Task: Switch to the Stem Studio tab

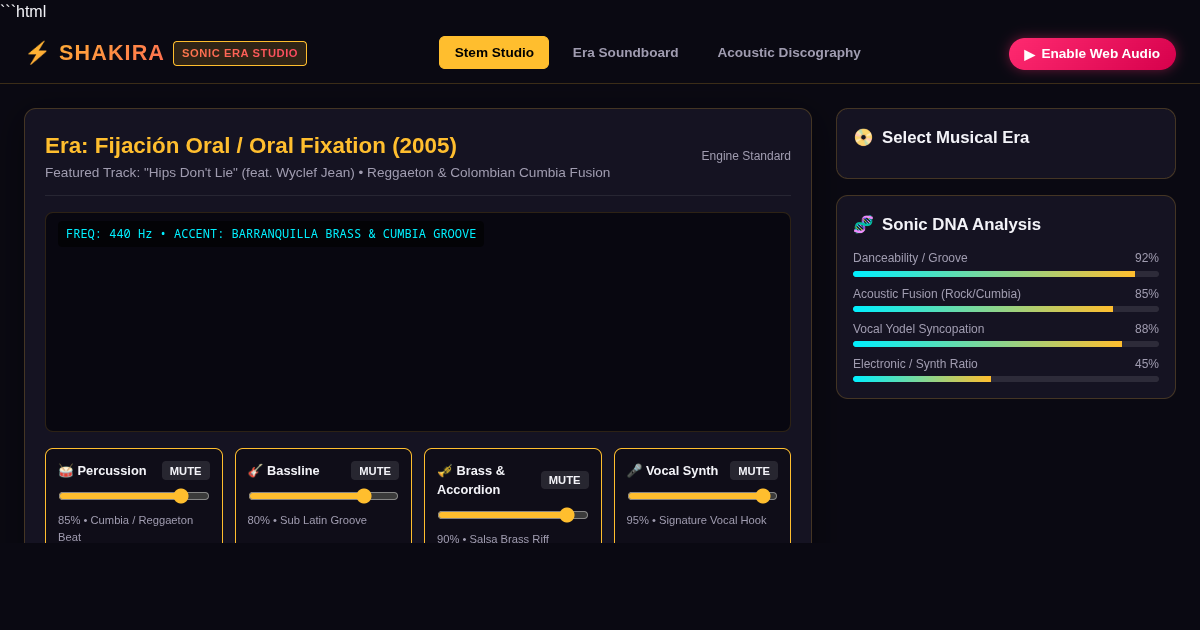Action: (494, 53)
